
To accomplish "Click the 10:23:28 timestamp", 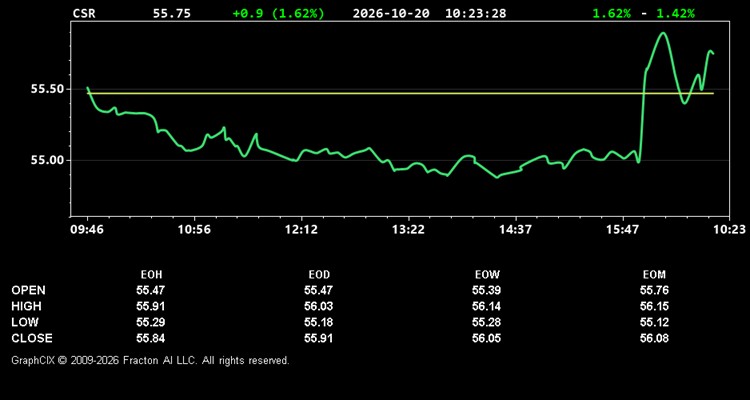I will click(x=475, y=13).
